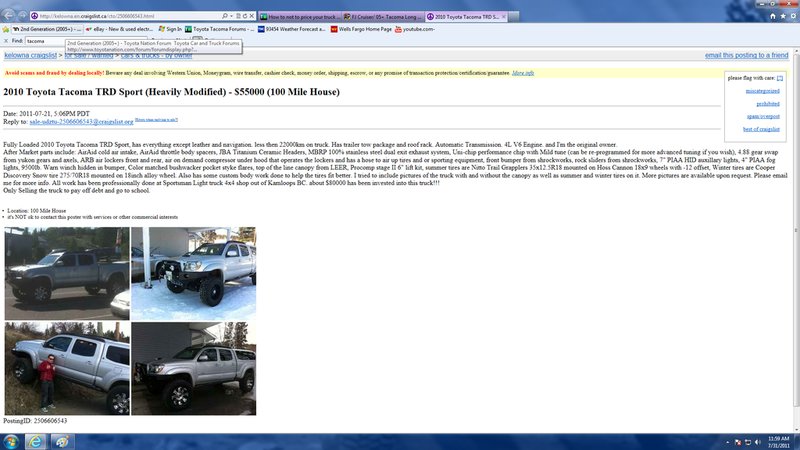This screenshot has width=800, height=450.
Task: Switch to the FJ Cruiser Tacoma tab
Action: tap(383, 17)
